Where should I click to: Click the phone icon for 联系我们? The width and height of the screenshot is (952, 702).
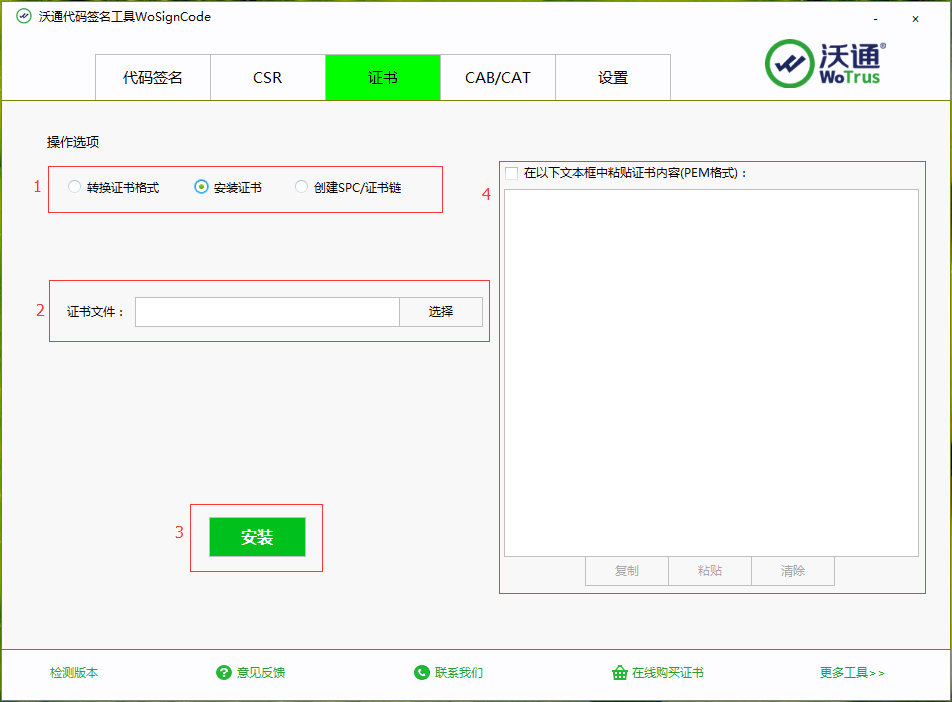421,673
